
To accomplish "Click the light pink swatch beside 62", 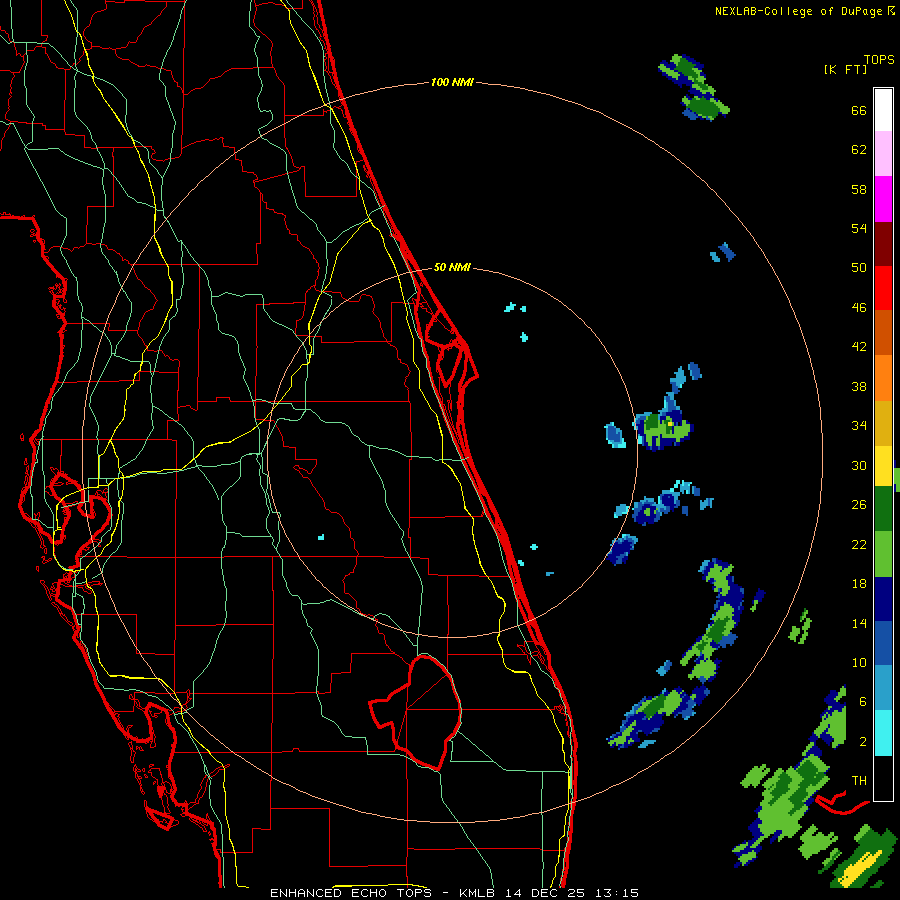I will [883, 154].
